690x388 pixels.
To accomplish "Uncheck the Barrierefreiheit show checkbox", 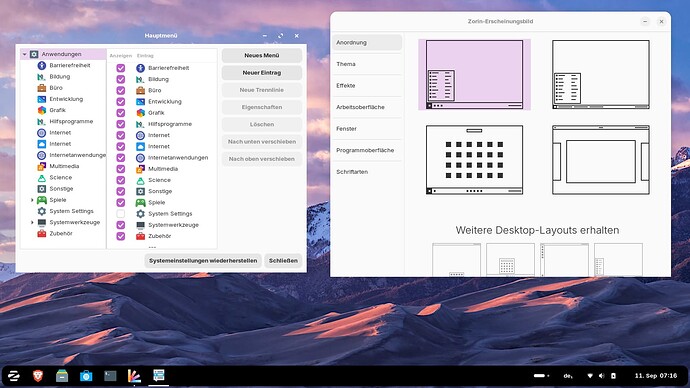I will point(121,68).
